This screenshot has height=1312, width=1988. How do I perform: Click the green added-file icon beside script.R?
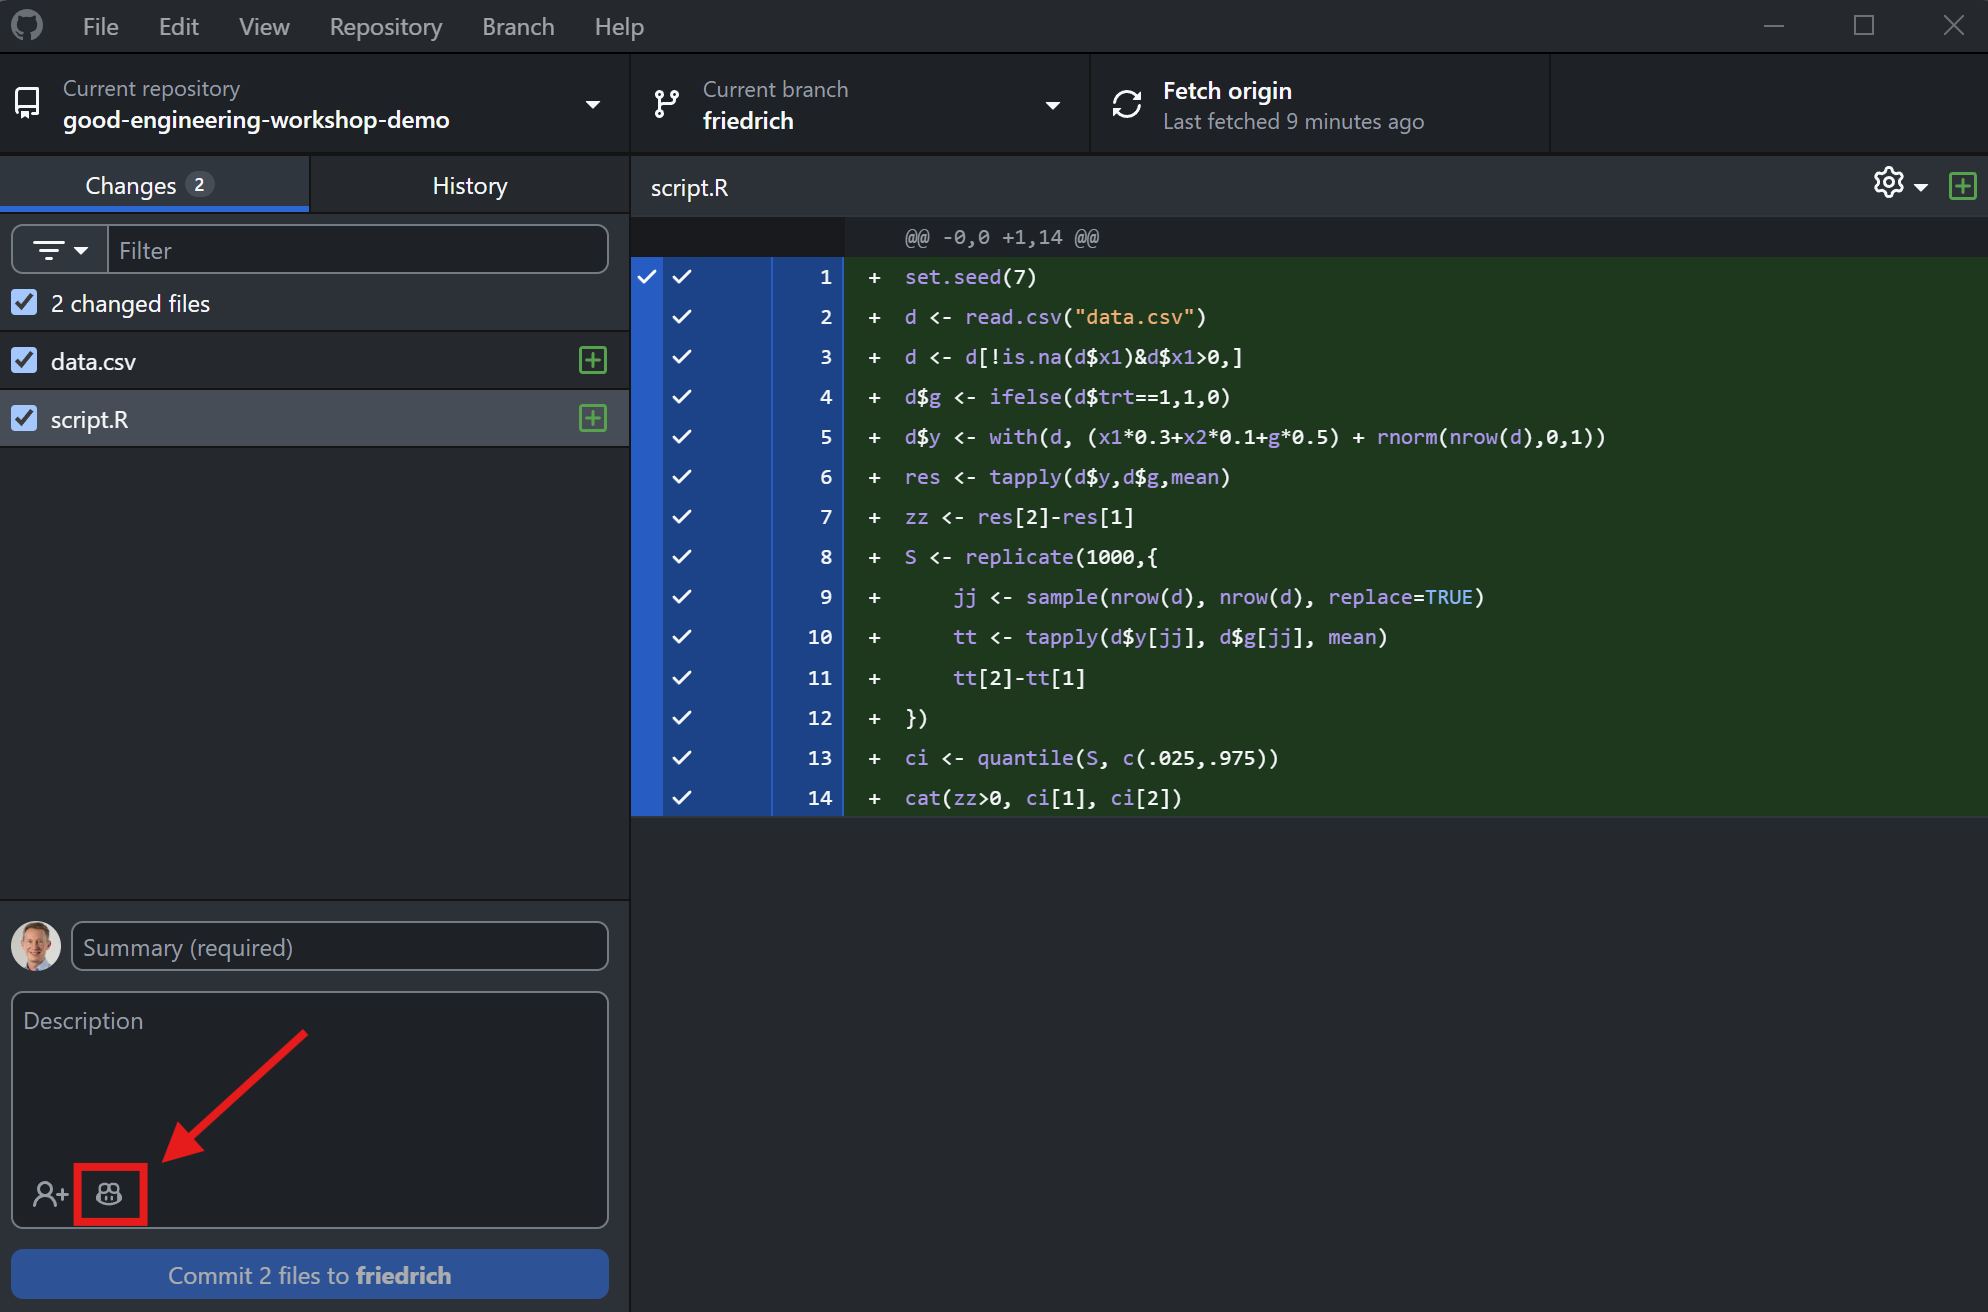pos(593,419)
